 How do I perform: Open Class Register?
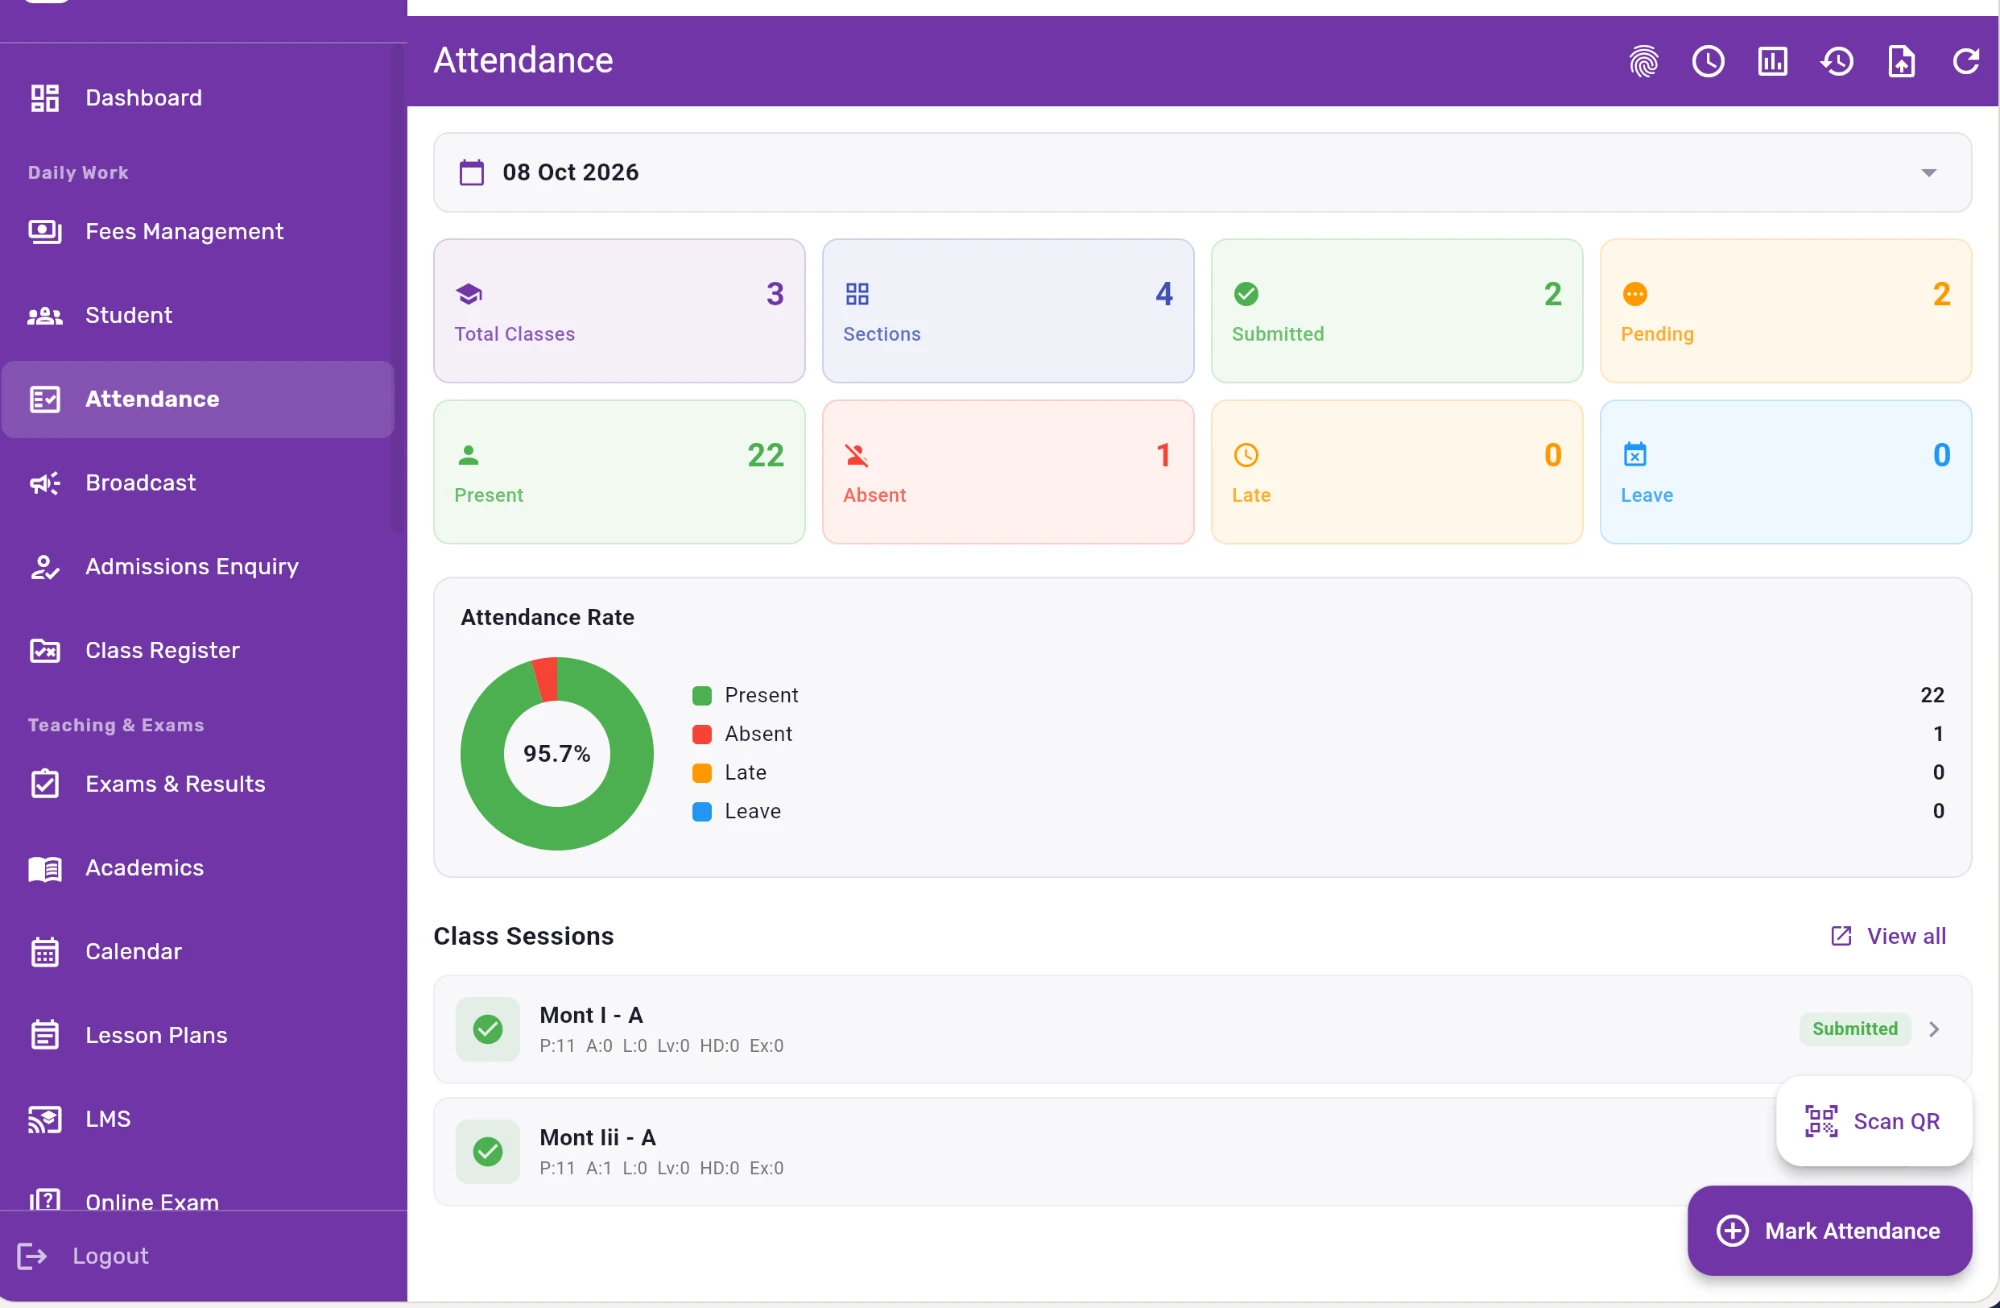198,651
